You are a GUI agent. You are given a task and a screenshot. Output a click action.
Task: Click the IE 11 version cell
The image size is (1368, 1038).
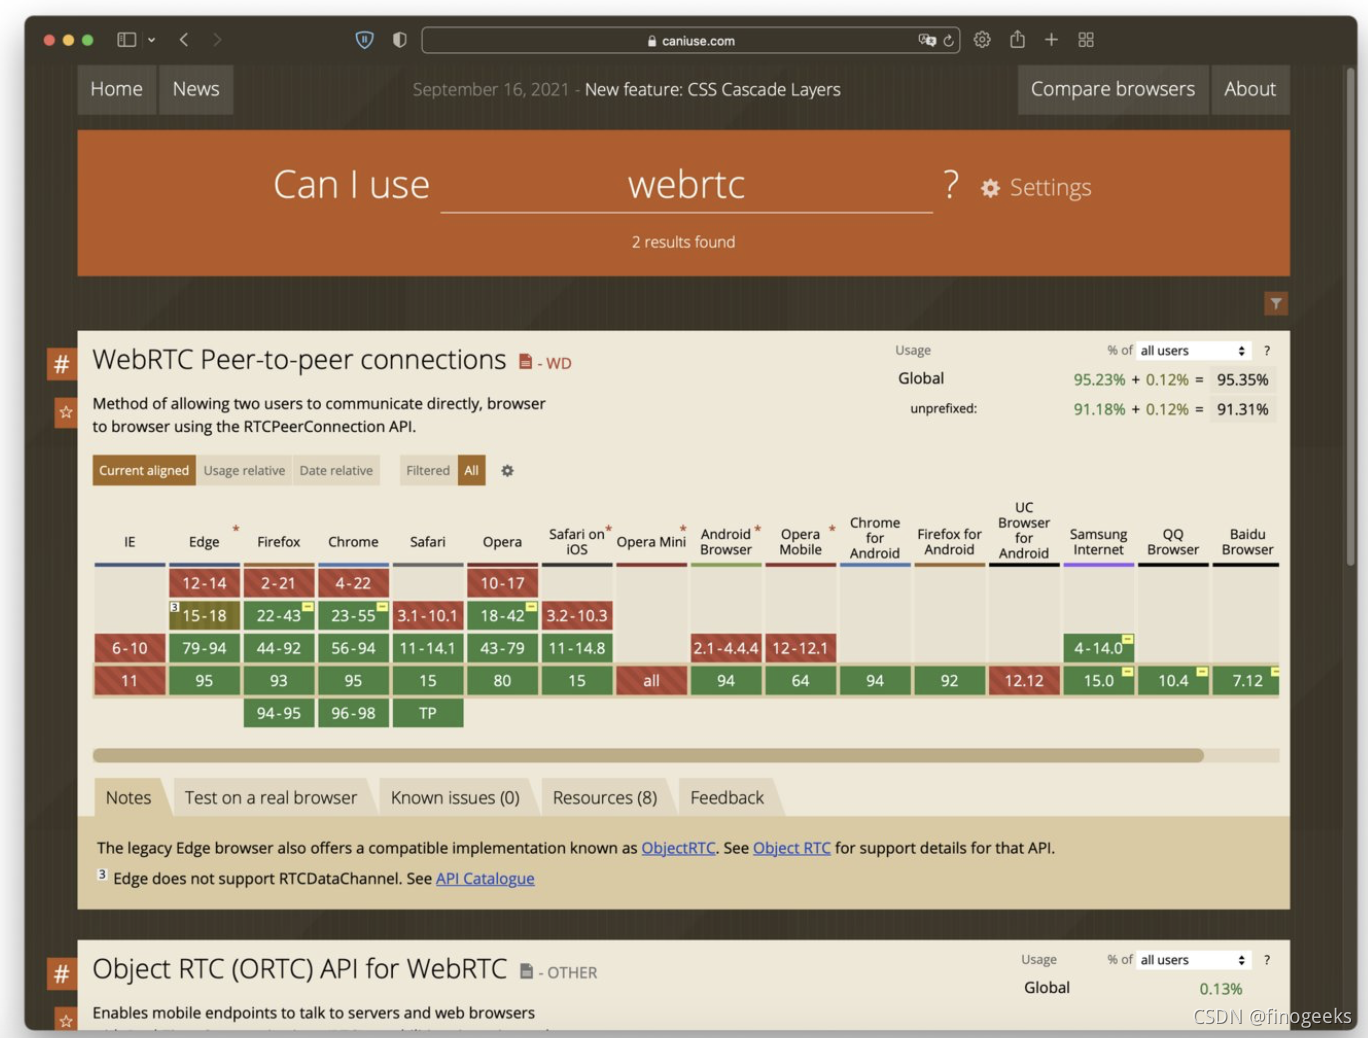click(x=130, y=681)
